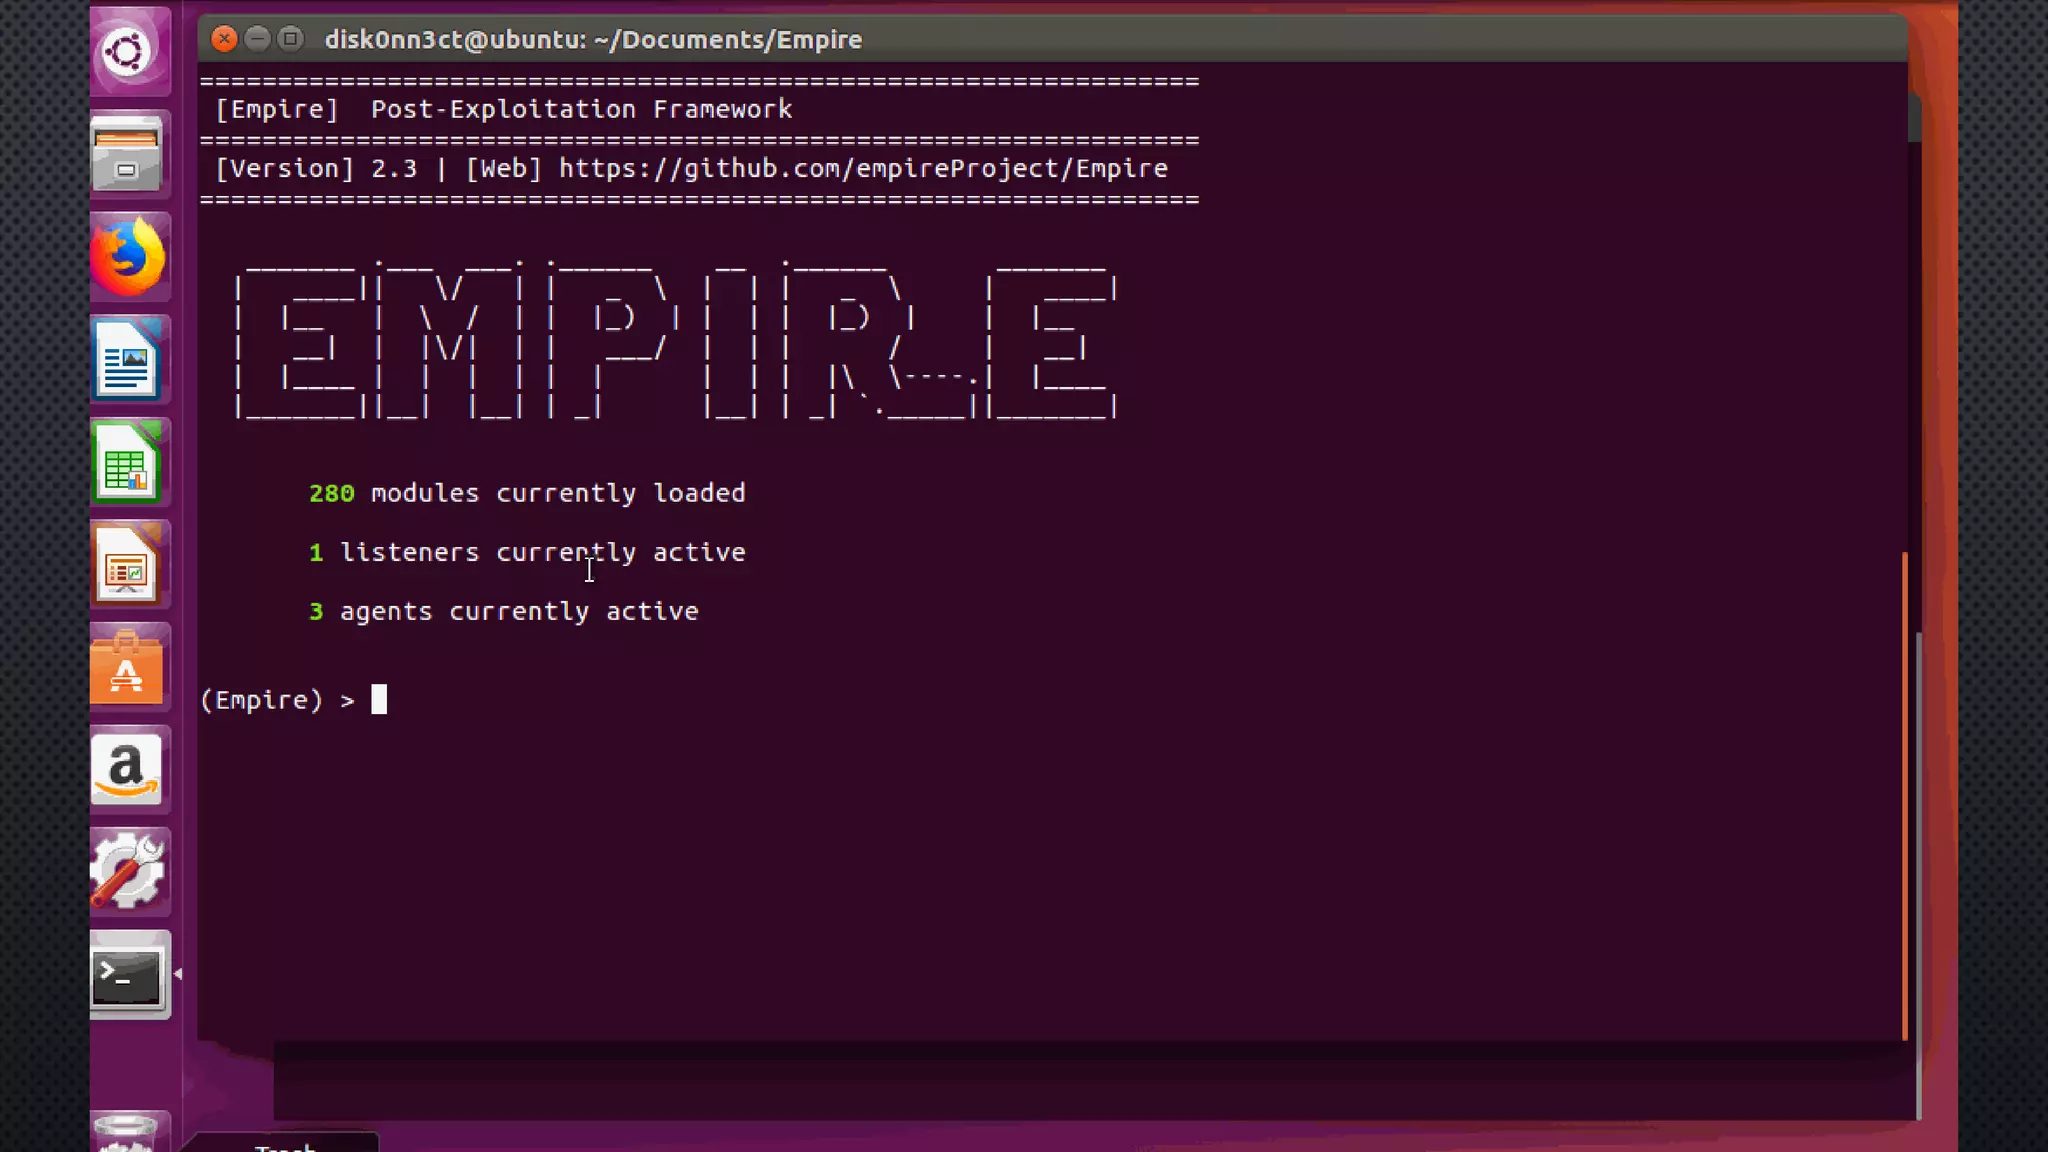
Task: Launch the Files manager from dock
Action: click(127, 155)
